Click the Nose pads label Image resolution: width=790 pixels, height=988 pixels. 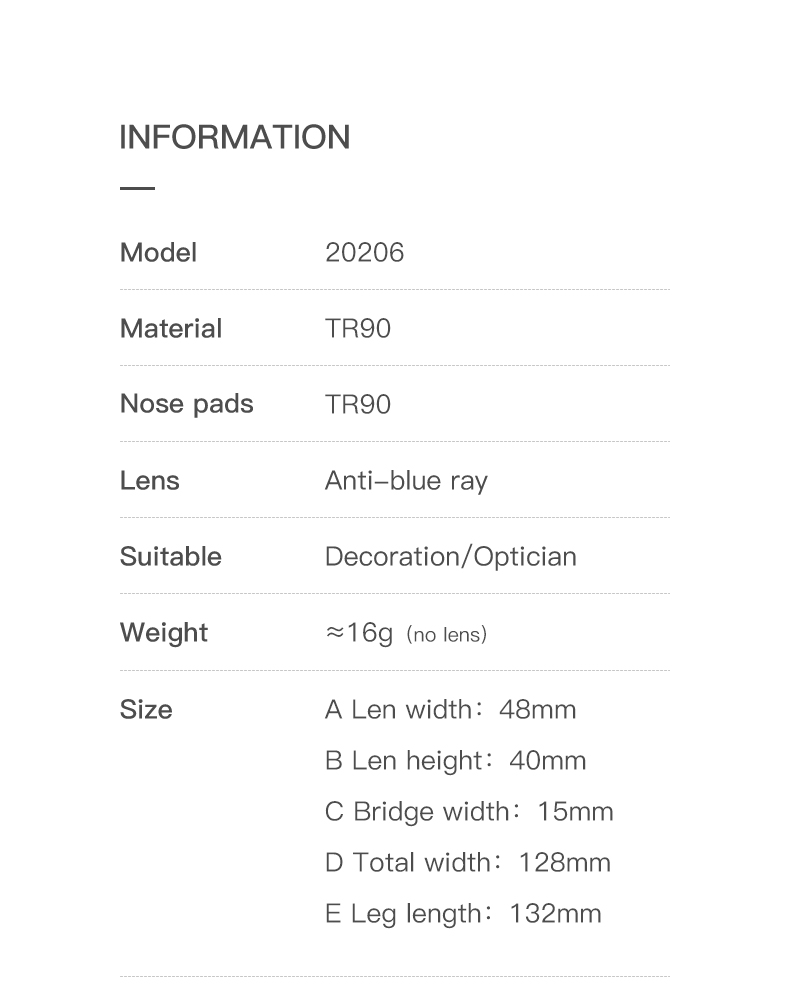(x=186, y=404)
